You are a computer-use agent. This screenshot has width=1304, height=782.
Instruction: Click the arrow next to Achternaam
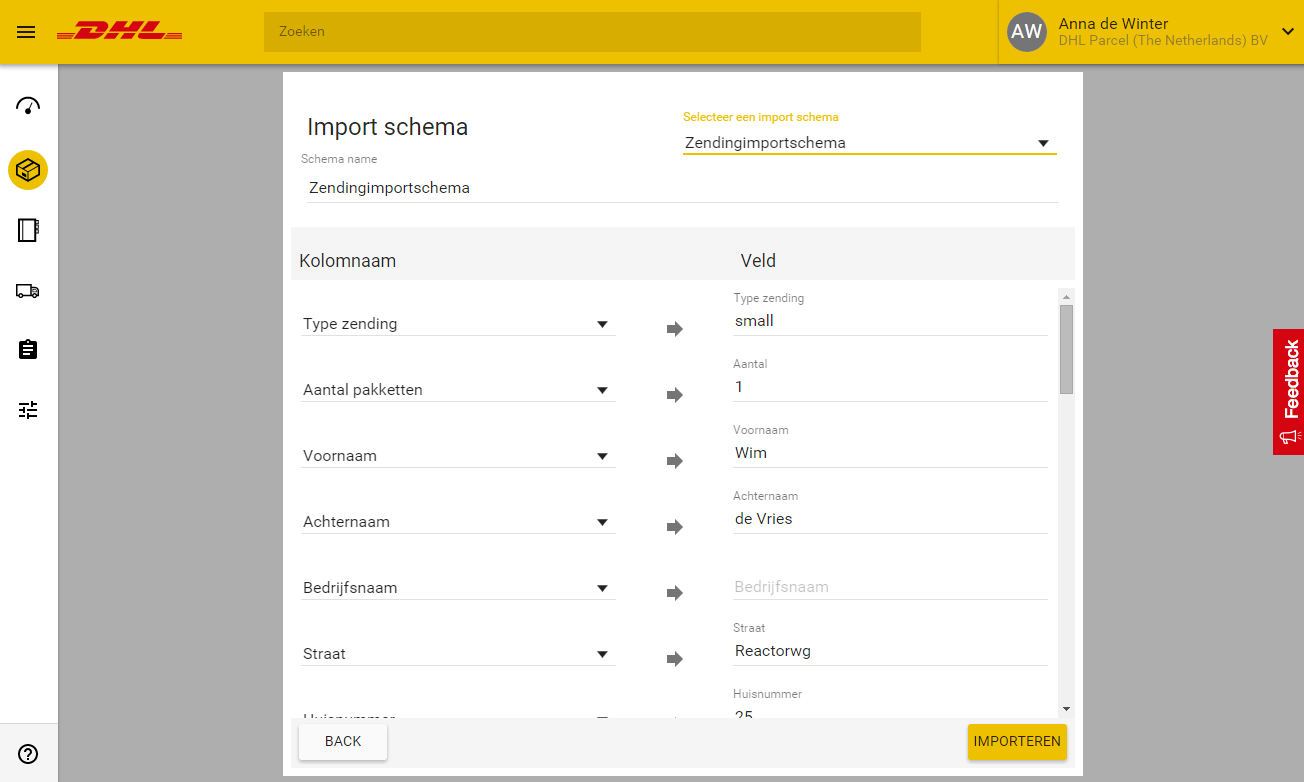click(675, 527)
